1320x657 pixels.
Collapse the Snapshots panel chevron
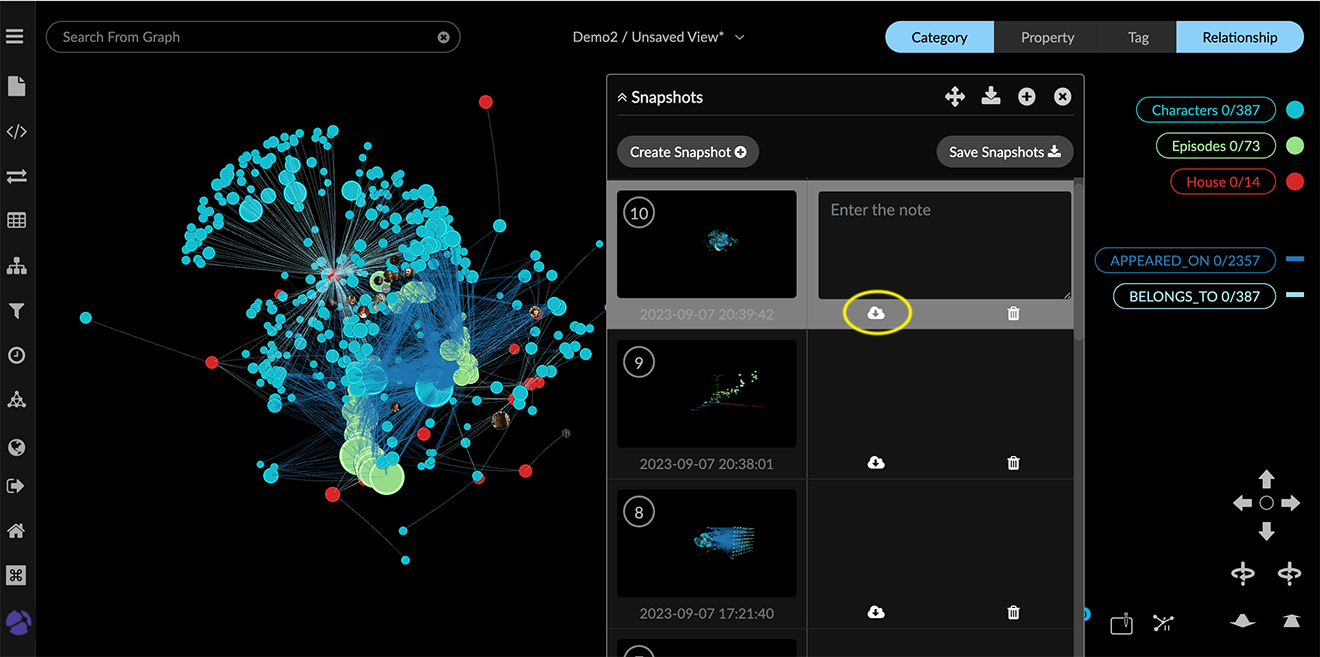[622, 98]
